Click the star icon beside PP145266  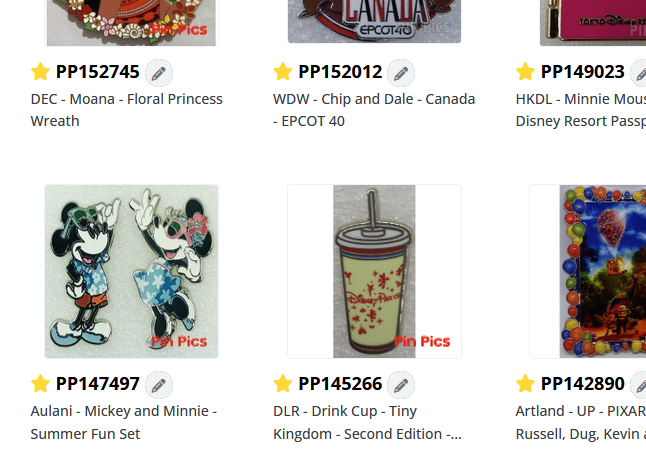283,384
